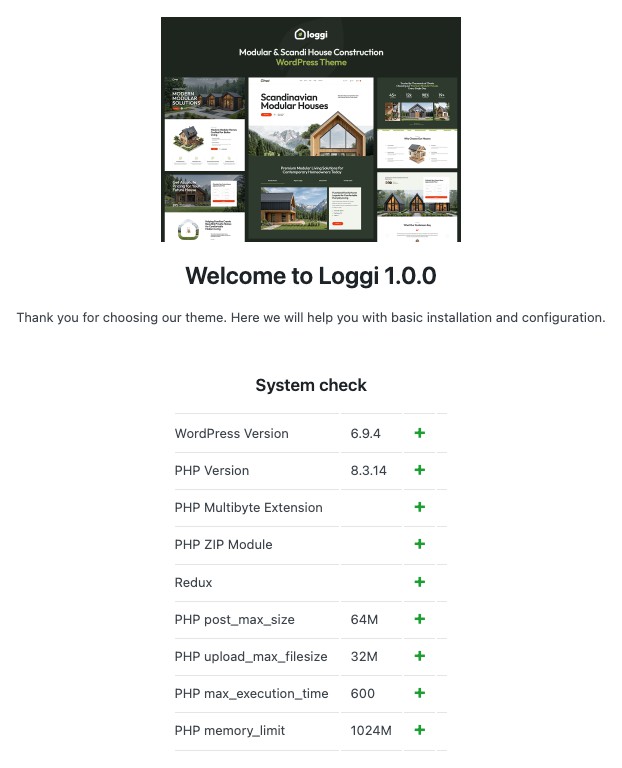Click the 1024M memory limit value
Image resolution: width=622 pixels, height=768 pixels.
370,731
